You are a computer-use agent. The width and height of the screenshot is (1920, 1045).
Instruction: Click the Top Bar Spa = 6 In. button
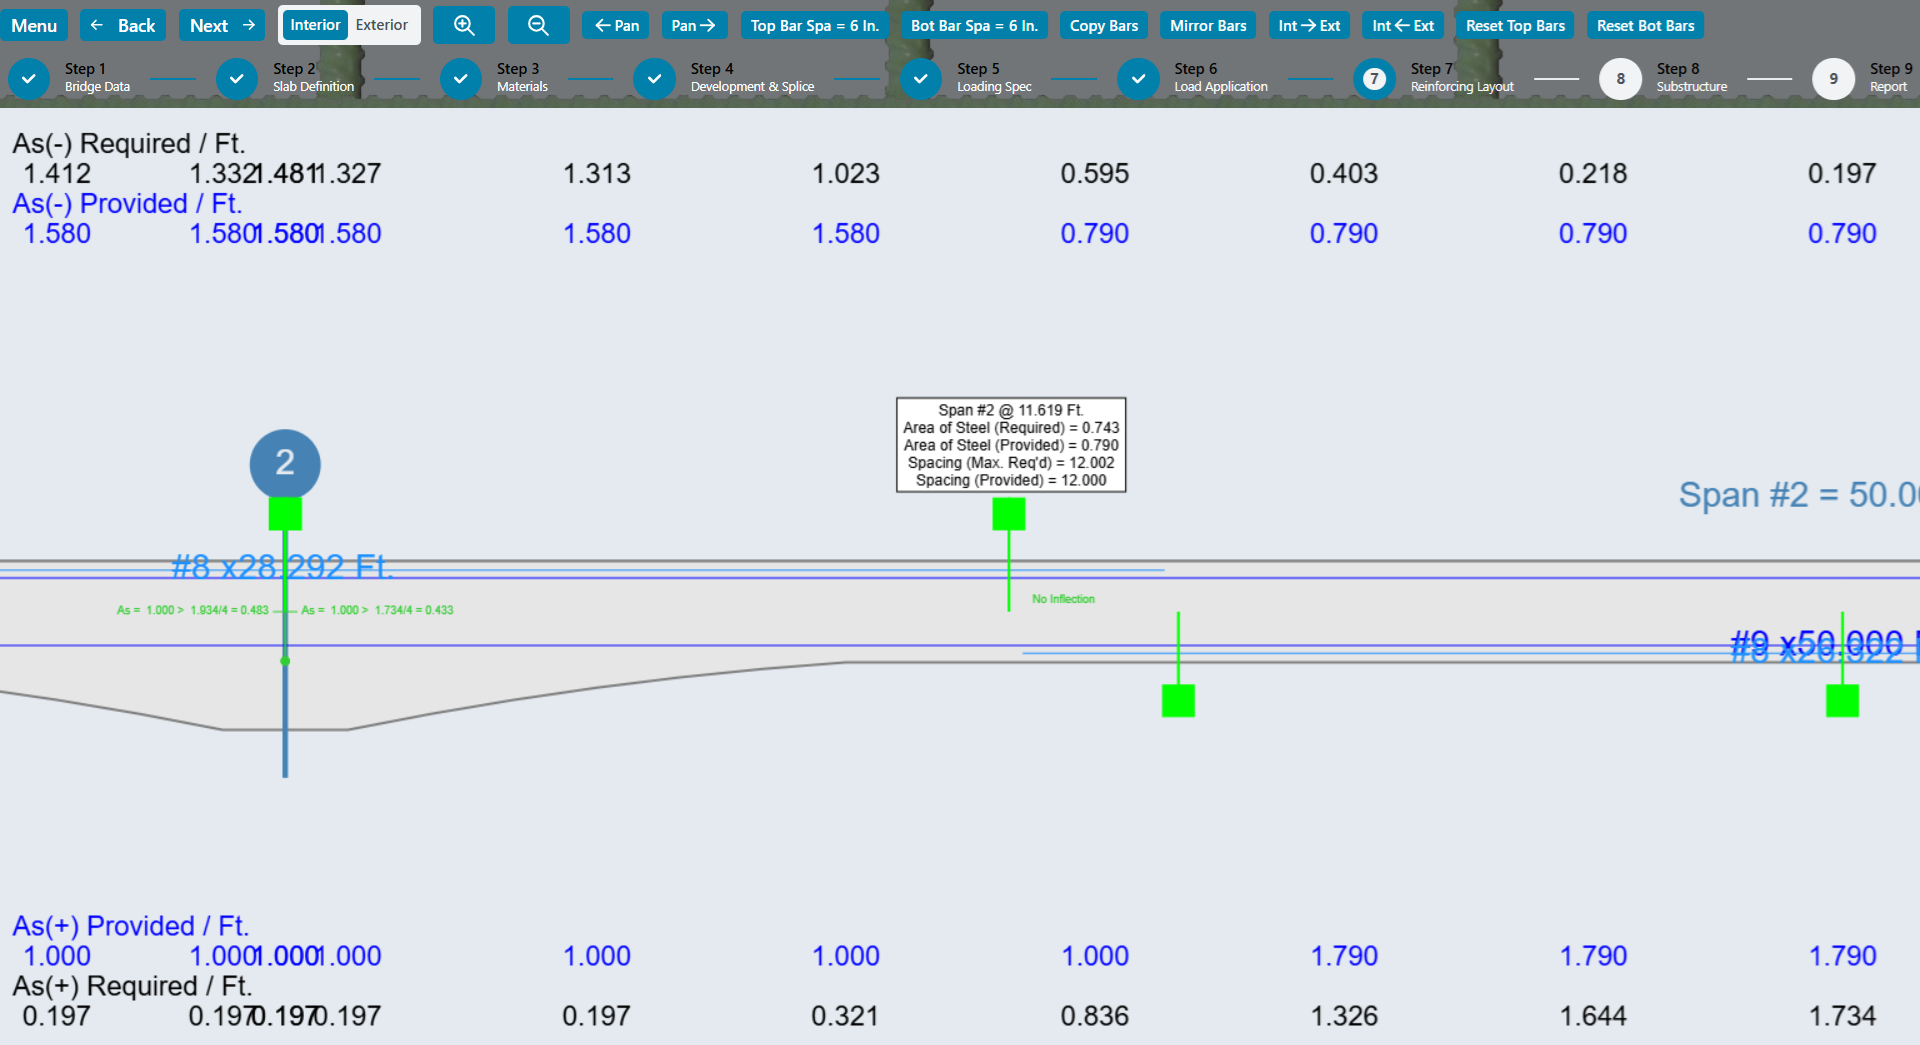click(814, 25)
